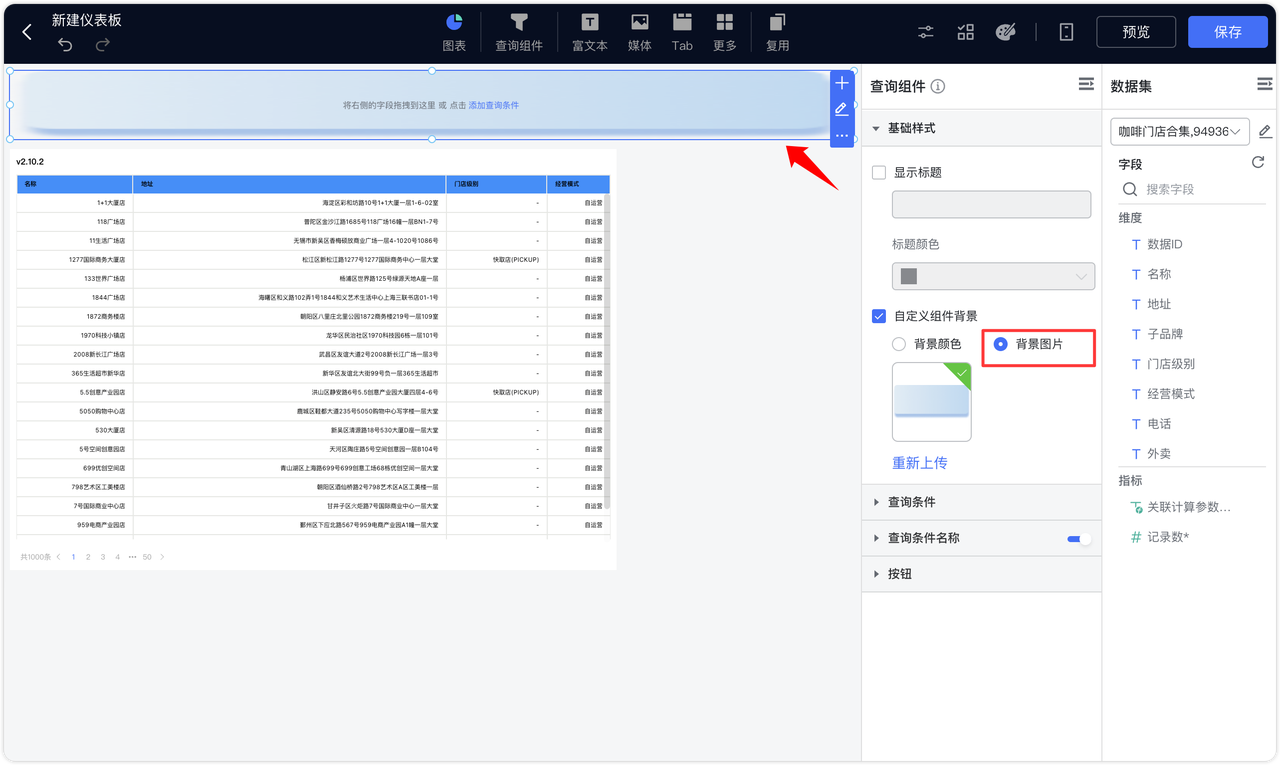Refresh the 字段 field list

point(1258,162)
